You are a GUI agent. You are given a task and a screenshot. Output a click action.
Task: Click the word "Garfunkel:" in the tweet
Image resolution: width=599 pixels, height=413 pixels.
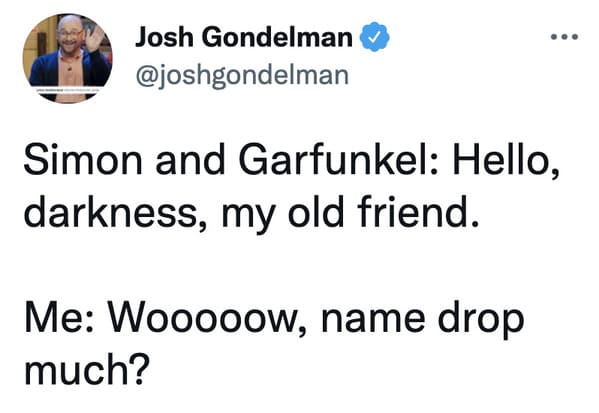338,159
